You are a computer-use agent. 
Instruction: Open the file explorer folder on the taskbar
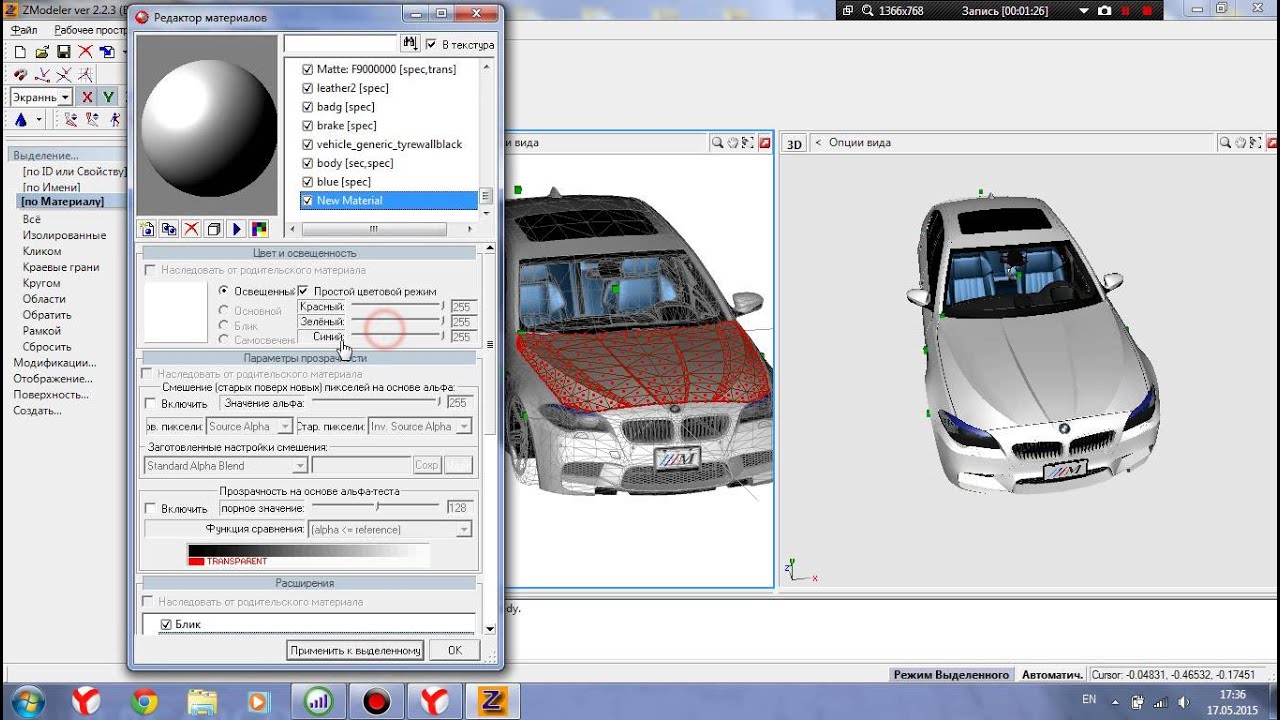click(x=202, y=701)
